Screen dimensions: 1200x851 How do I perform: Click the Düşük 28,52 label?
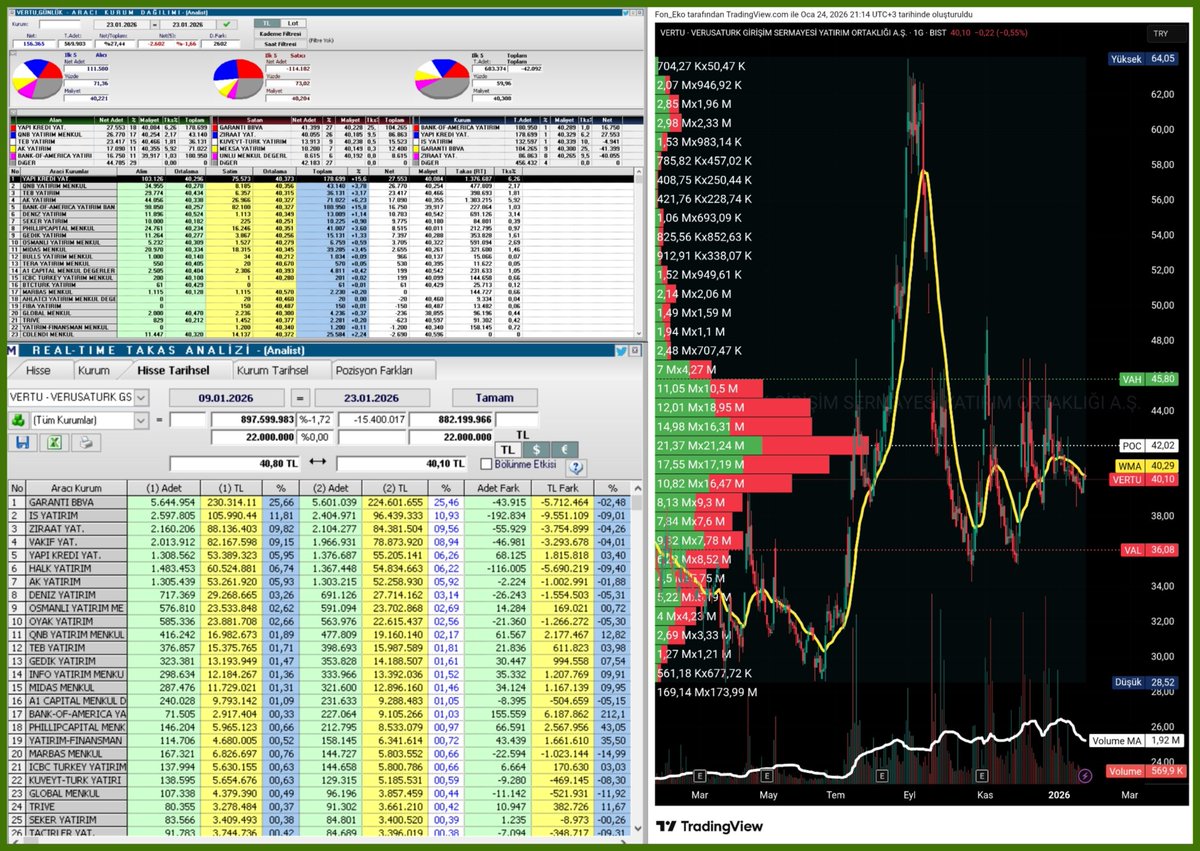pyautogui.click(x=1147, y=683)
